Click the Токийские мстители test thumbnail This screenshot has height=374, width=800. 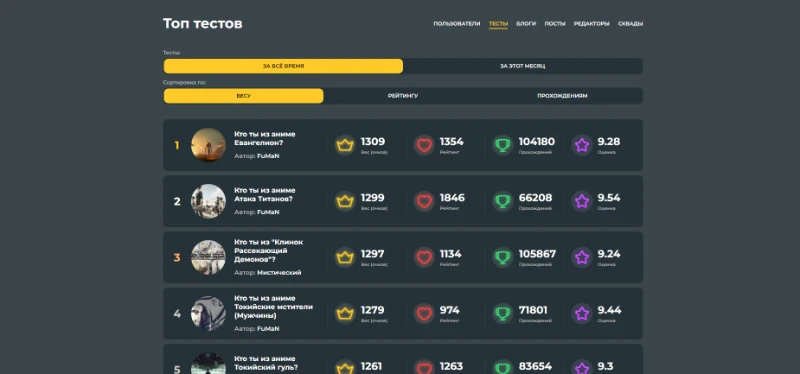pyautogui.click(x=208, y=313)
